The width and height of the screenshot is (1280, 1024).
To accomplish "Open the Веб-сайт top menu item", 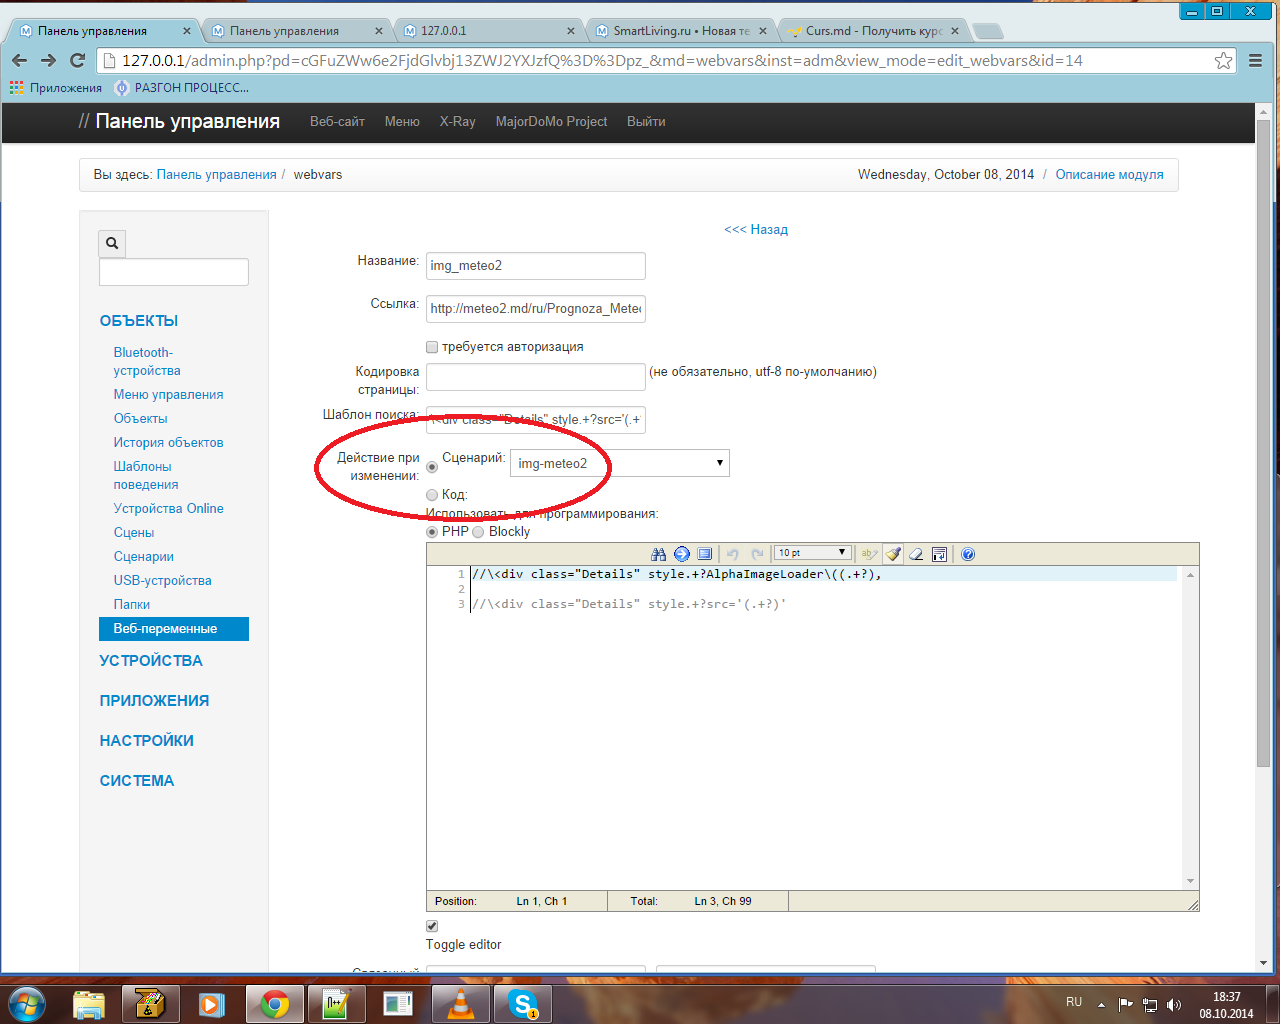I will tap(337, 122).
